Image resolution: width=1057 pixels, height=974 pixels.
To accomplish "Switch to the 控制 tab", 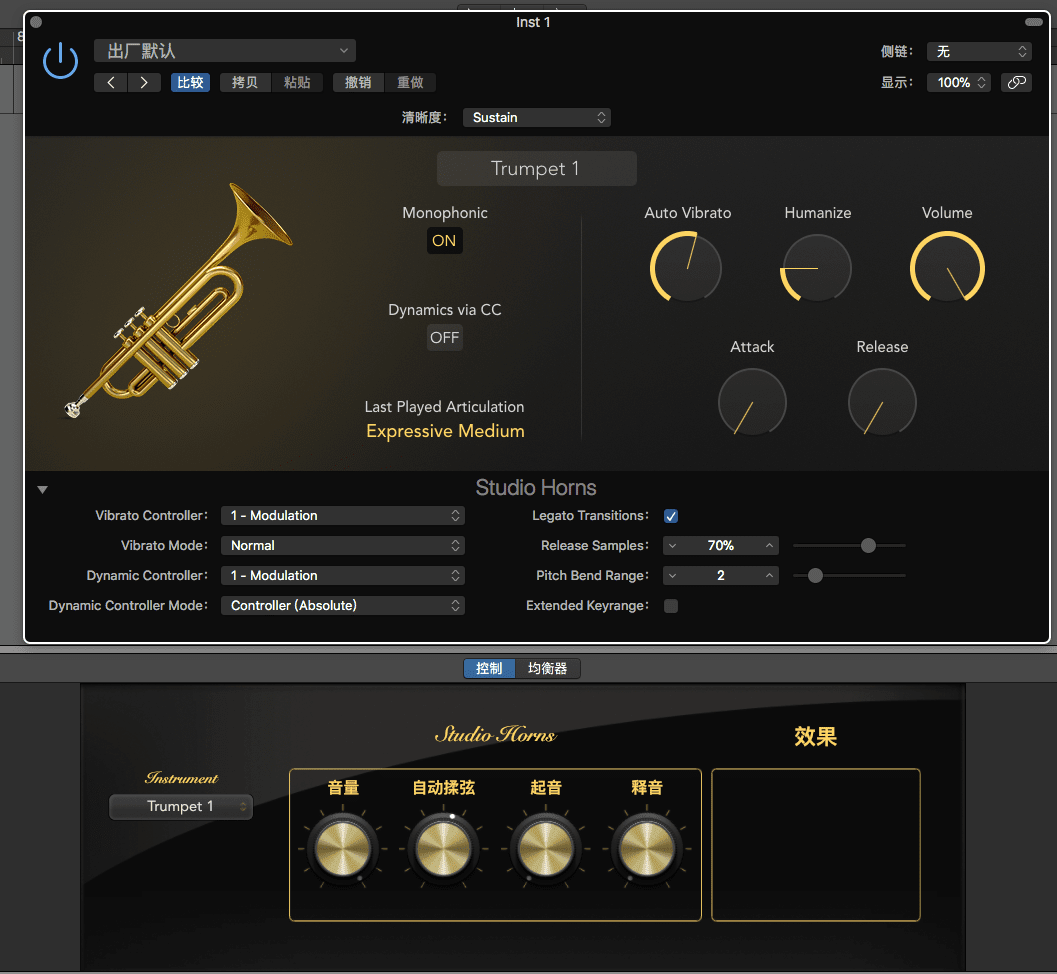I will pyautogui.click(x=489, y=668).
